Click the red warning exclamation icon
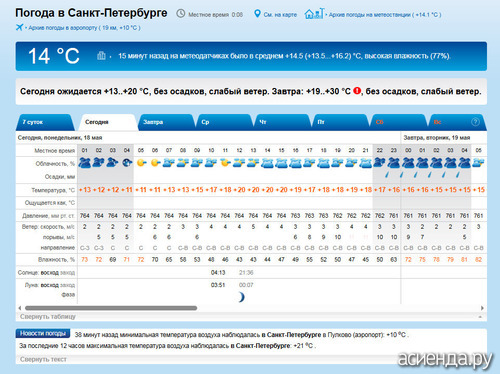This screenshot has width=500, height=374. 357,91
